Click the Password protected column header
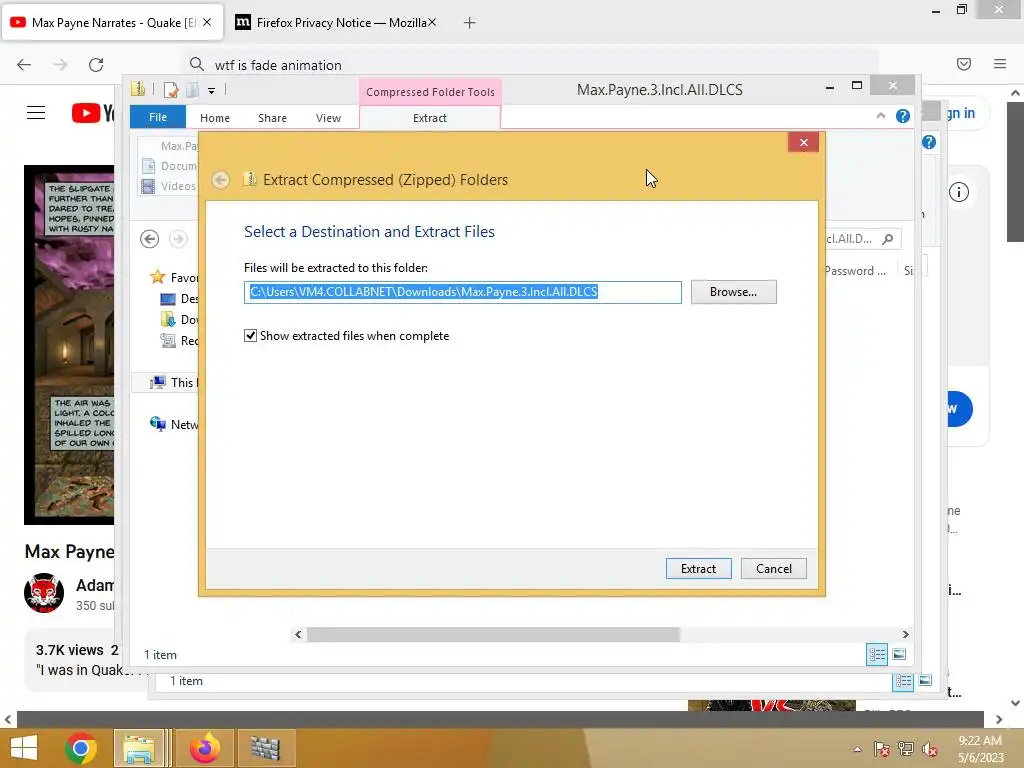1024x768 pixels. pyautogui.click(x=855, y=271)
